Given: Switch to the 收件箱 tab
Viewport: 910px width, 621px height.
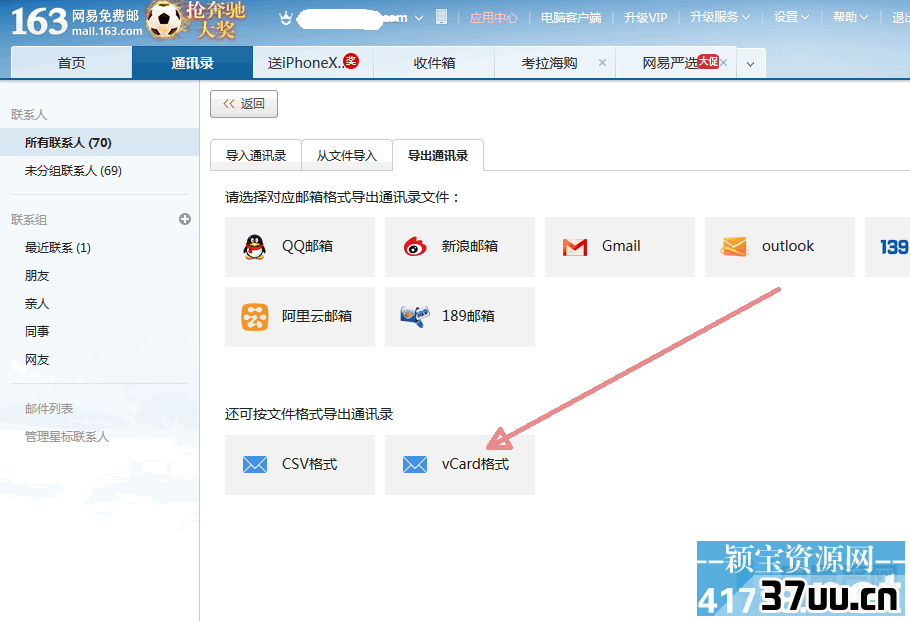Looking at the screenshot, I should (434, 63).
